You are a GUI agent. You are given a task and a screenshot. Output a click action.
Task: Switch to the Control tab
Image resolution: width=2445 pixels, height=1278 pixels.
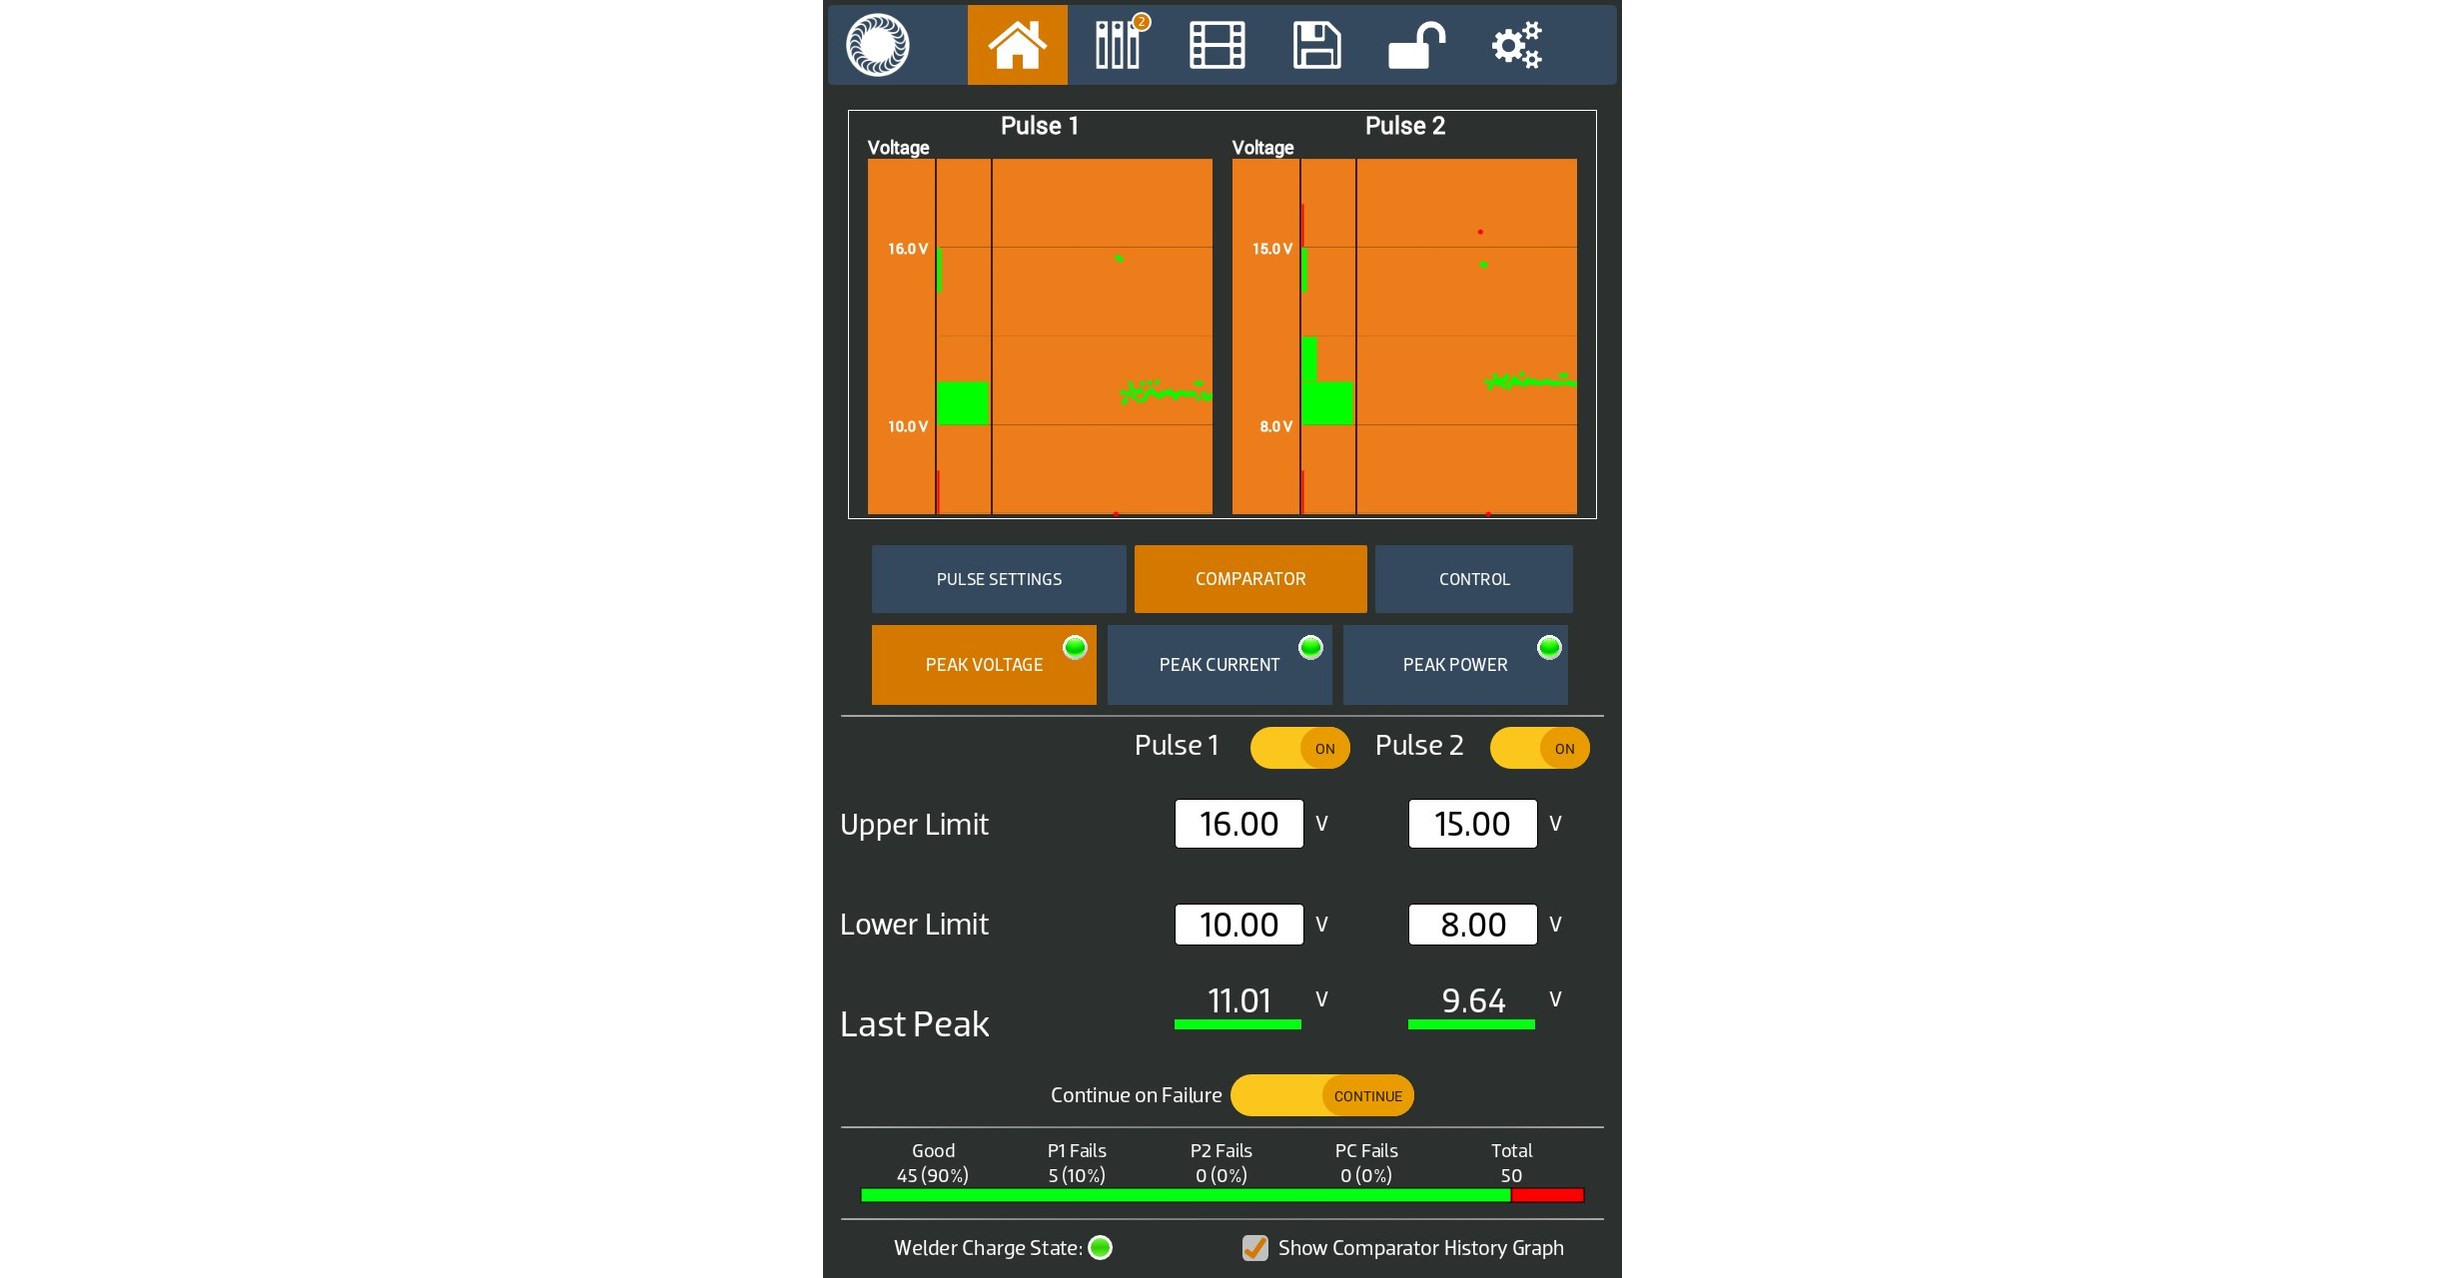(x=1474, y=578)
